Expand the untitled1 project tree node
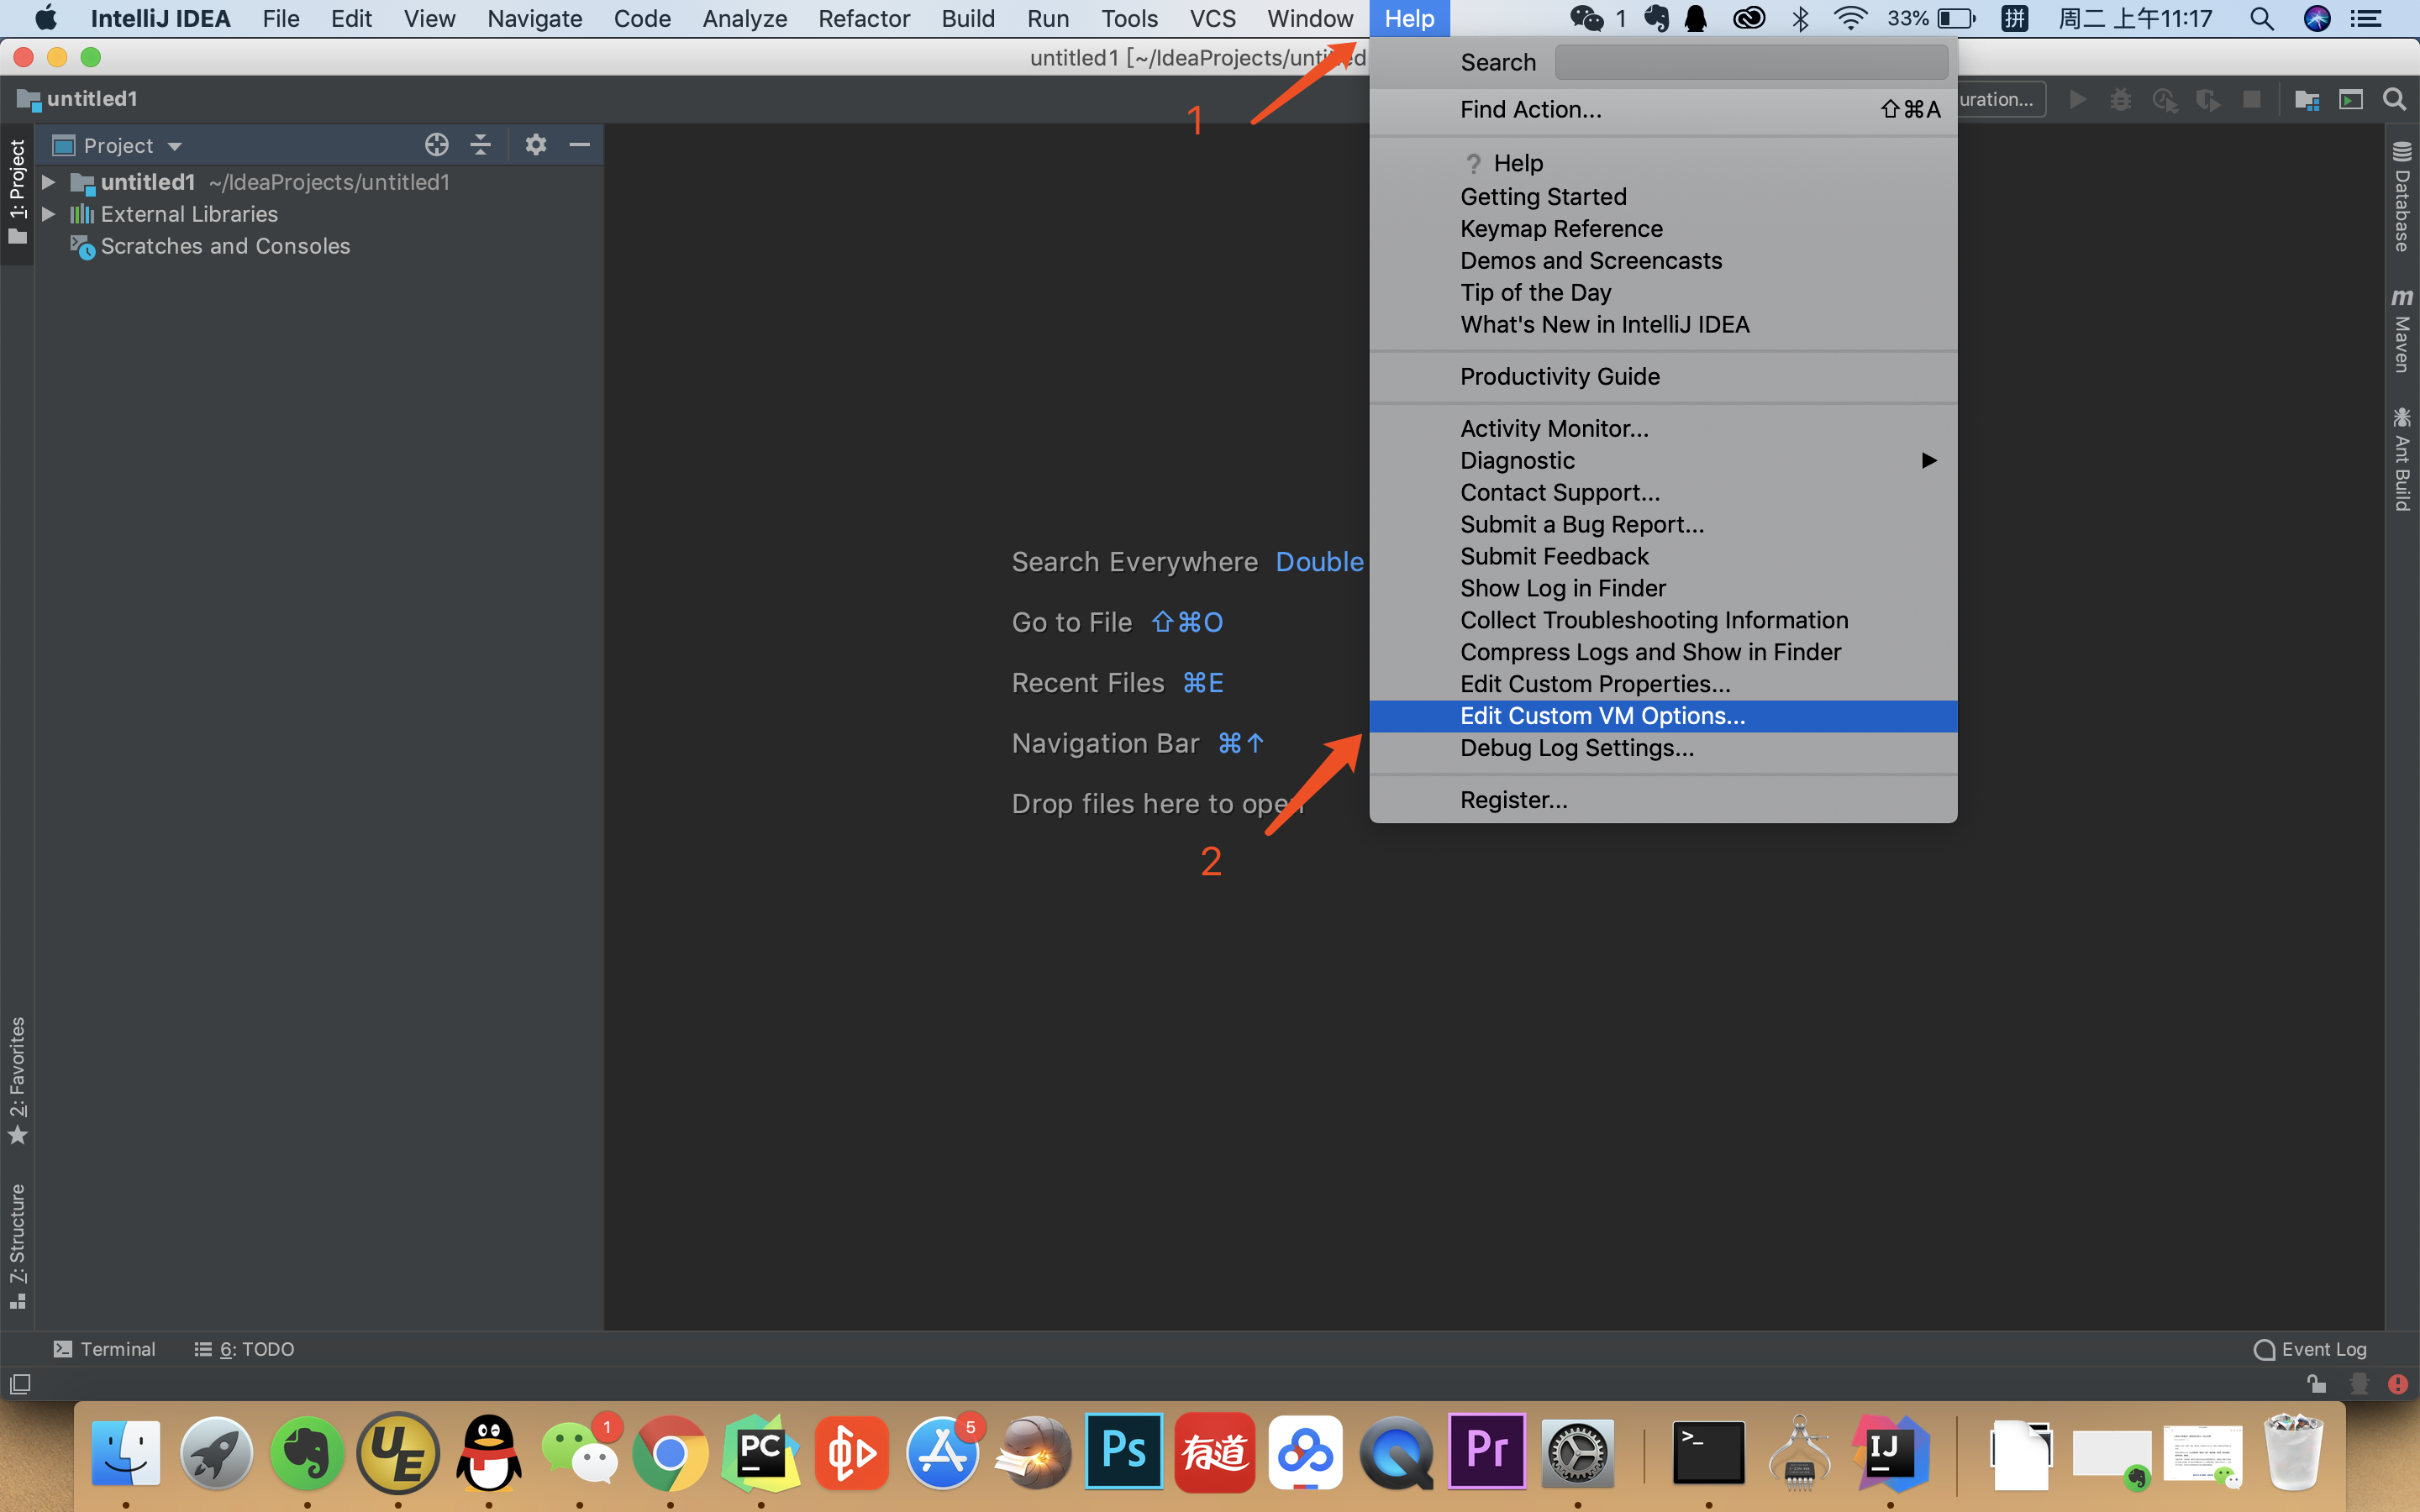The image size is (2420, 1512). [48, 182]
